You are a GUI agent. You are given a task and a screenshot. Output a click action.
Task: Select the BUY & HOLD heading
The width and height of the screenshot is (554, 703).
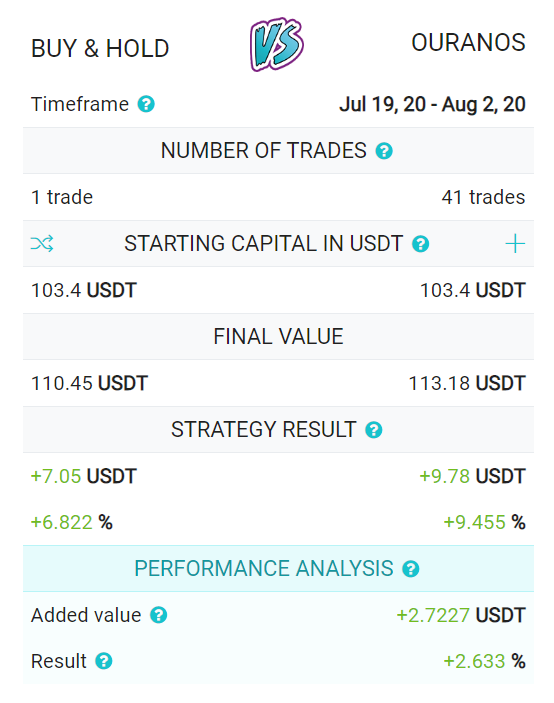pos(100,48)
